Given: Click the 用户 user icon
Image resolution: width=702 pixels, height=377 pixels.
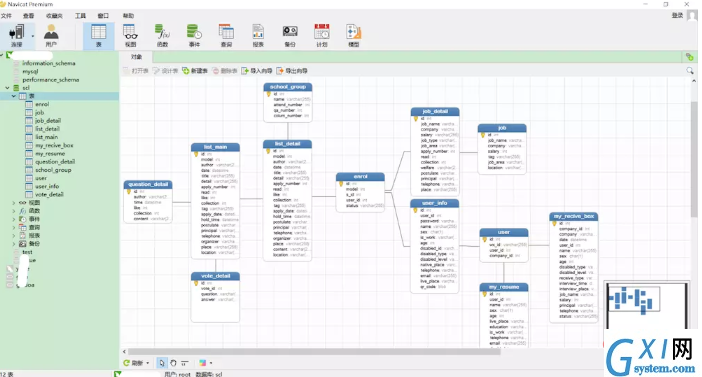Looking at the screenshot, I should point(51,36).
